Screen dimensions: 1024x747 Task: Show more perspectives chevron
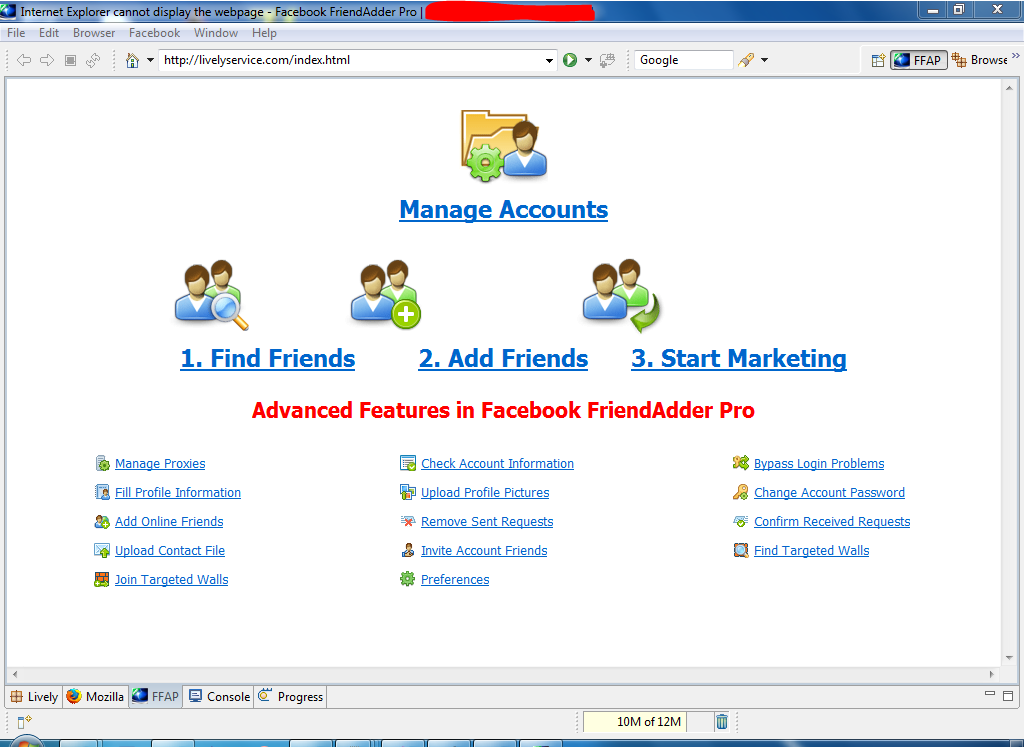(1016, 56)
